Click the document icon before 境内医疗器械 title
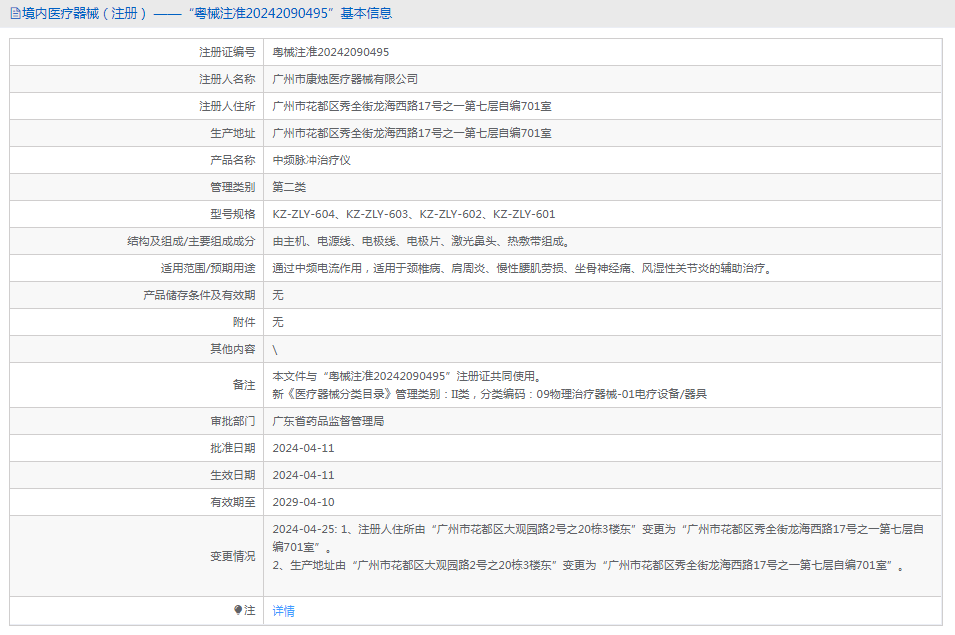The height and width of the screenshot is (635, 955). point(15,13)
